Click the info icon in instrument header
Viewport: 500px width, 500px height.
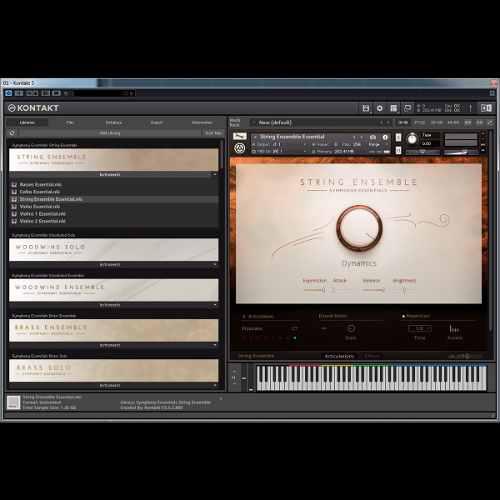385,137
